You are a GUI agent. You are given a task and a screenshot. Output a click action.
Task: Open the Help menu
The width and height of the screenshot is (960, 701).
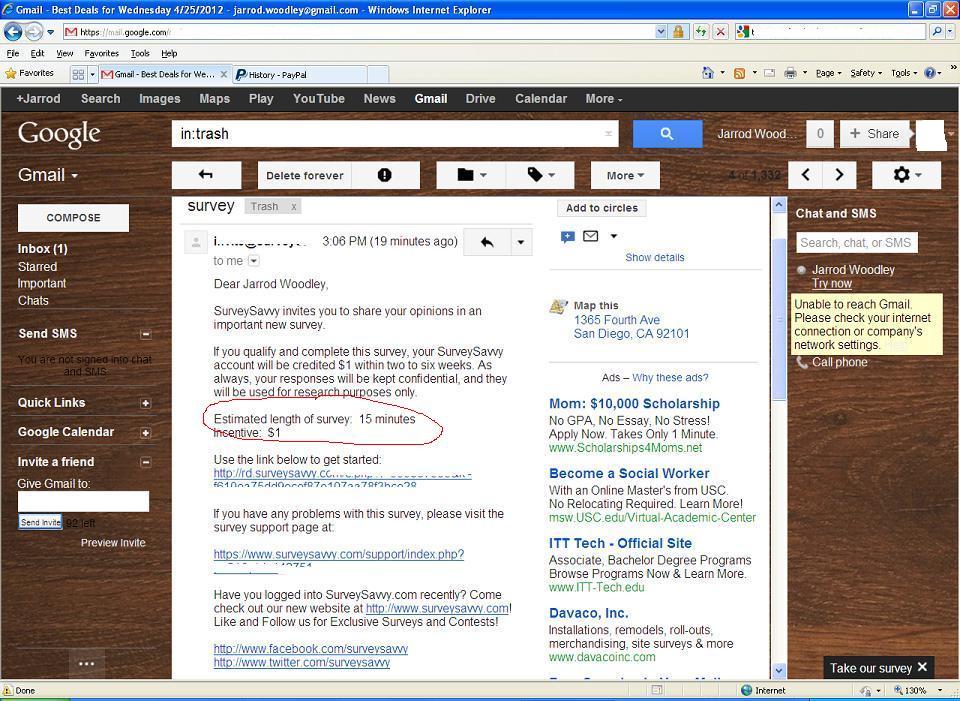pyautogui.click(x=169, y=53)
